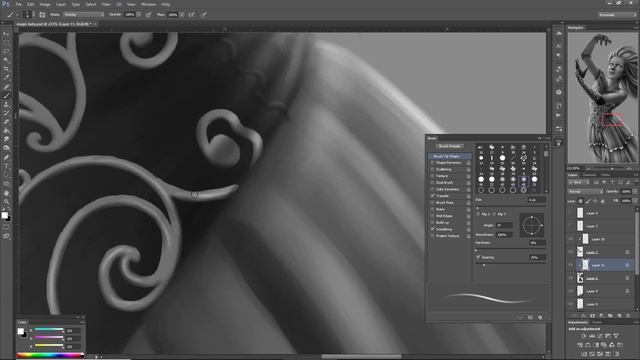
Task: Open the Opacity slider arrow in options bar
Action: click(139, 15)
